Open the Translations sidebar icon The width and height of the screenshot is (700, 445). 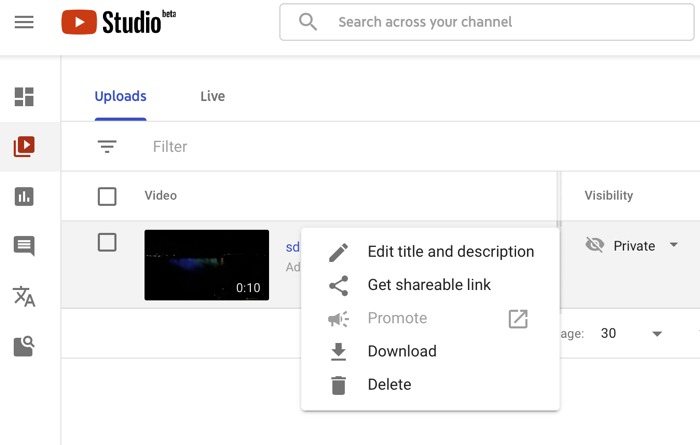tap(24, 296)
